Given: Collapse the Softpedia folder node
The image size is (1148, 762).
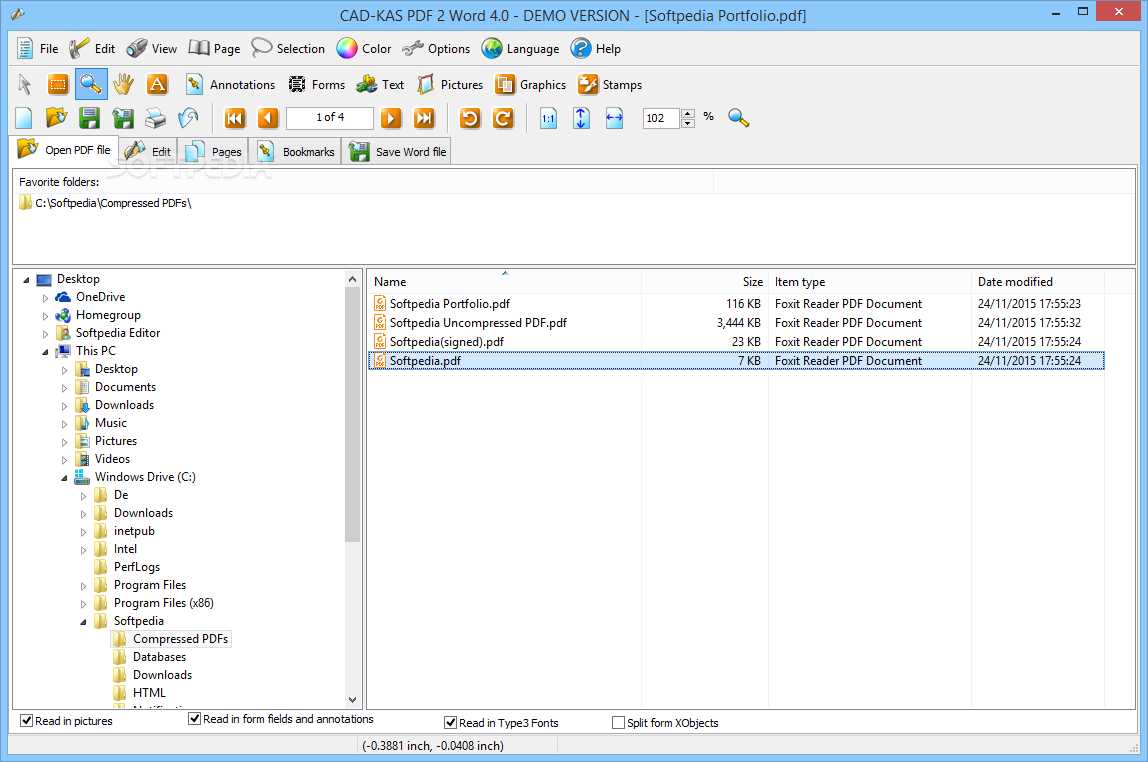Looking at the screenshot, I should click(83, 622).
